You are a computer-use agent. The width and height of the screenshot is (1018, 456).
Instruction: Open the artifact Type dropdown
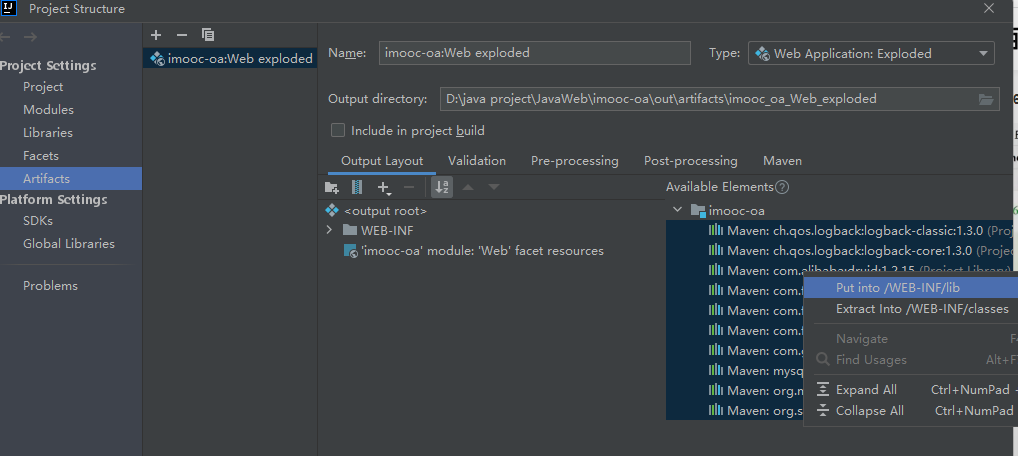[x=871, y=53]
